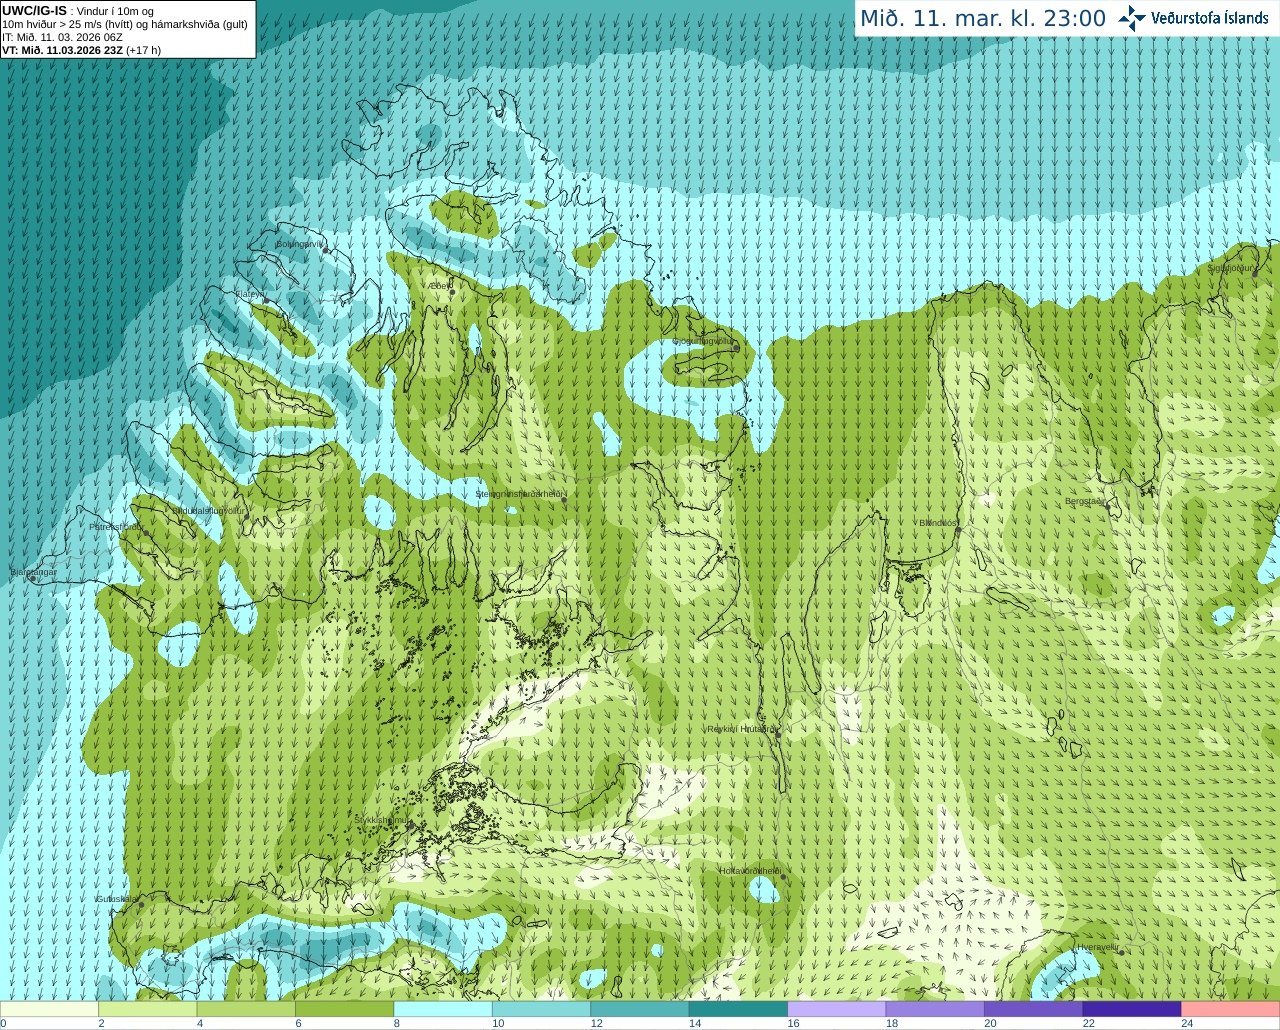Select the 0–2 m/s legend color swatch
Screen dimensions: 1280x1030
coord(49,1009)
